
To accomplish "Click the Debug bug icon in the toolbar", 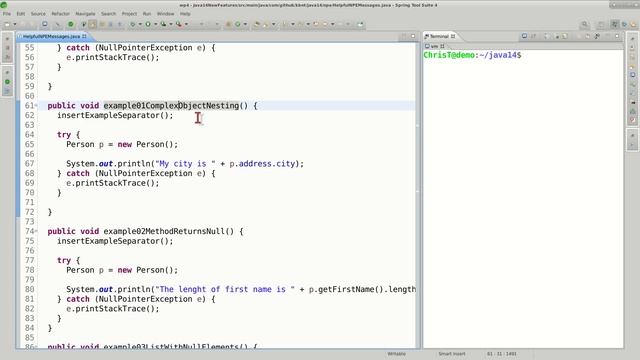I will [133, 24].
